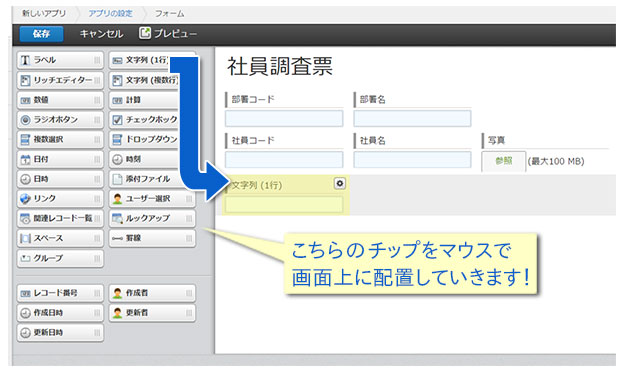Select the 作成者 field chip

click(152, 293)
